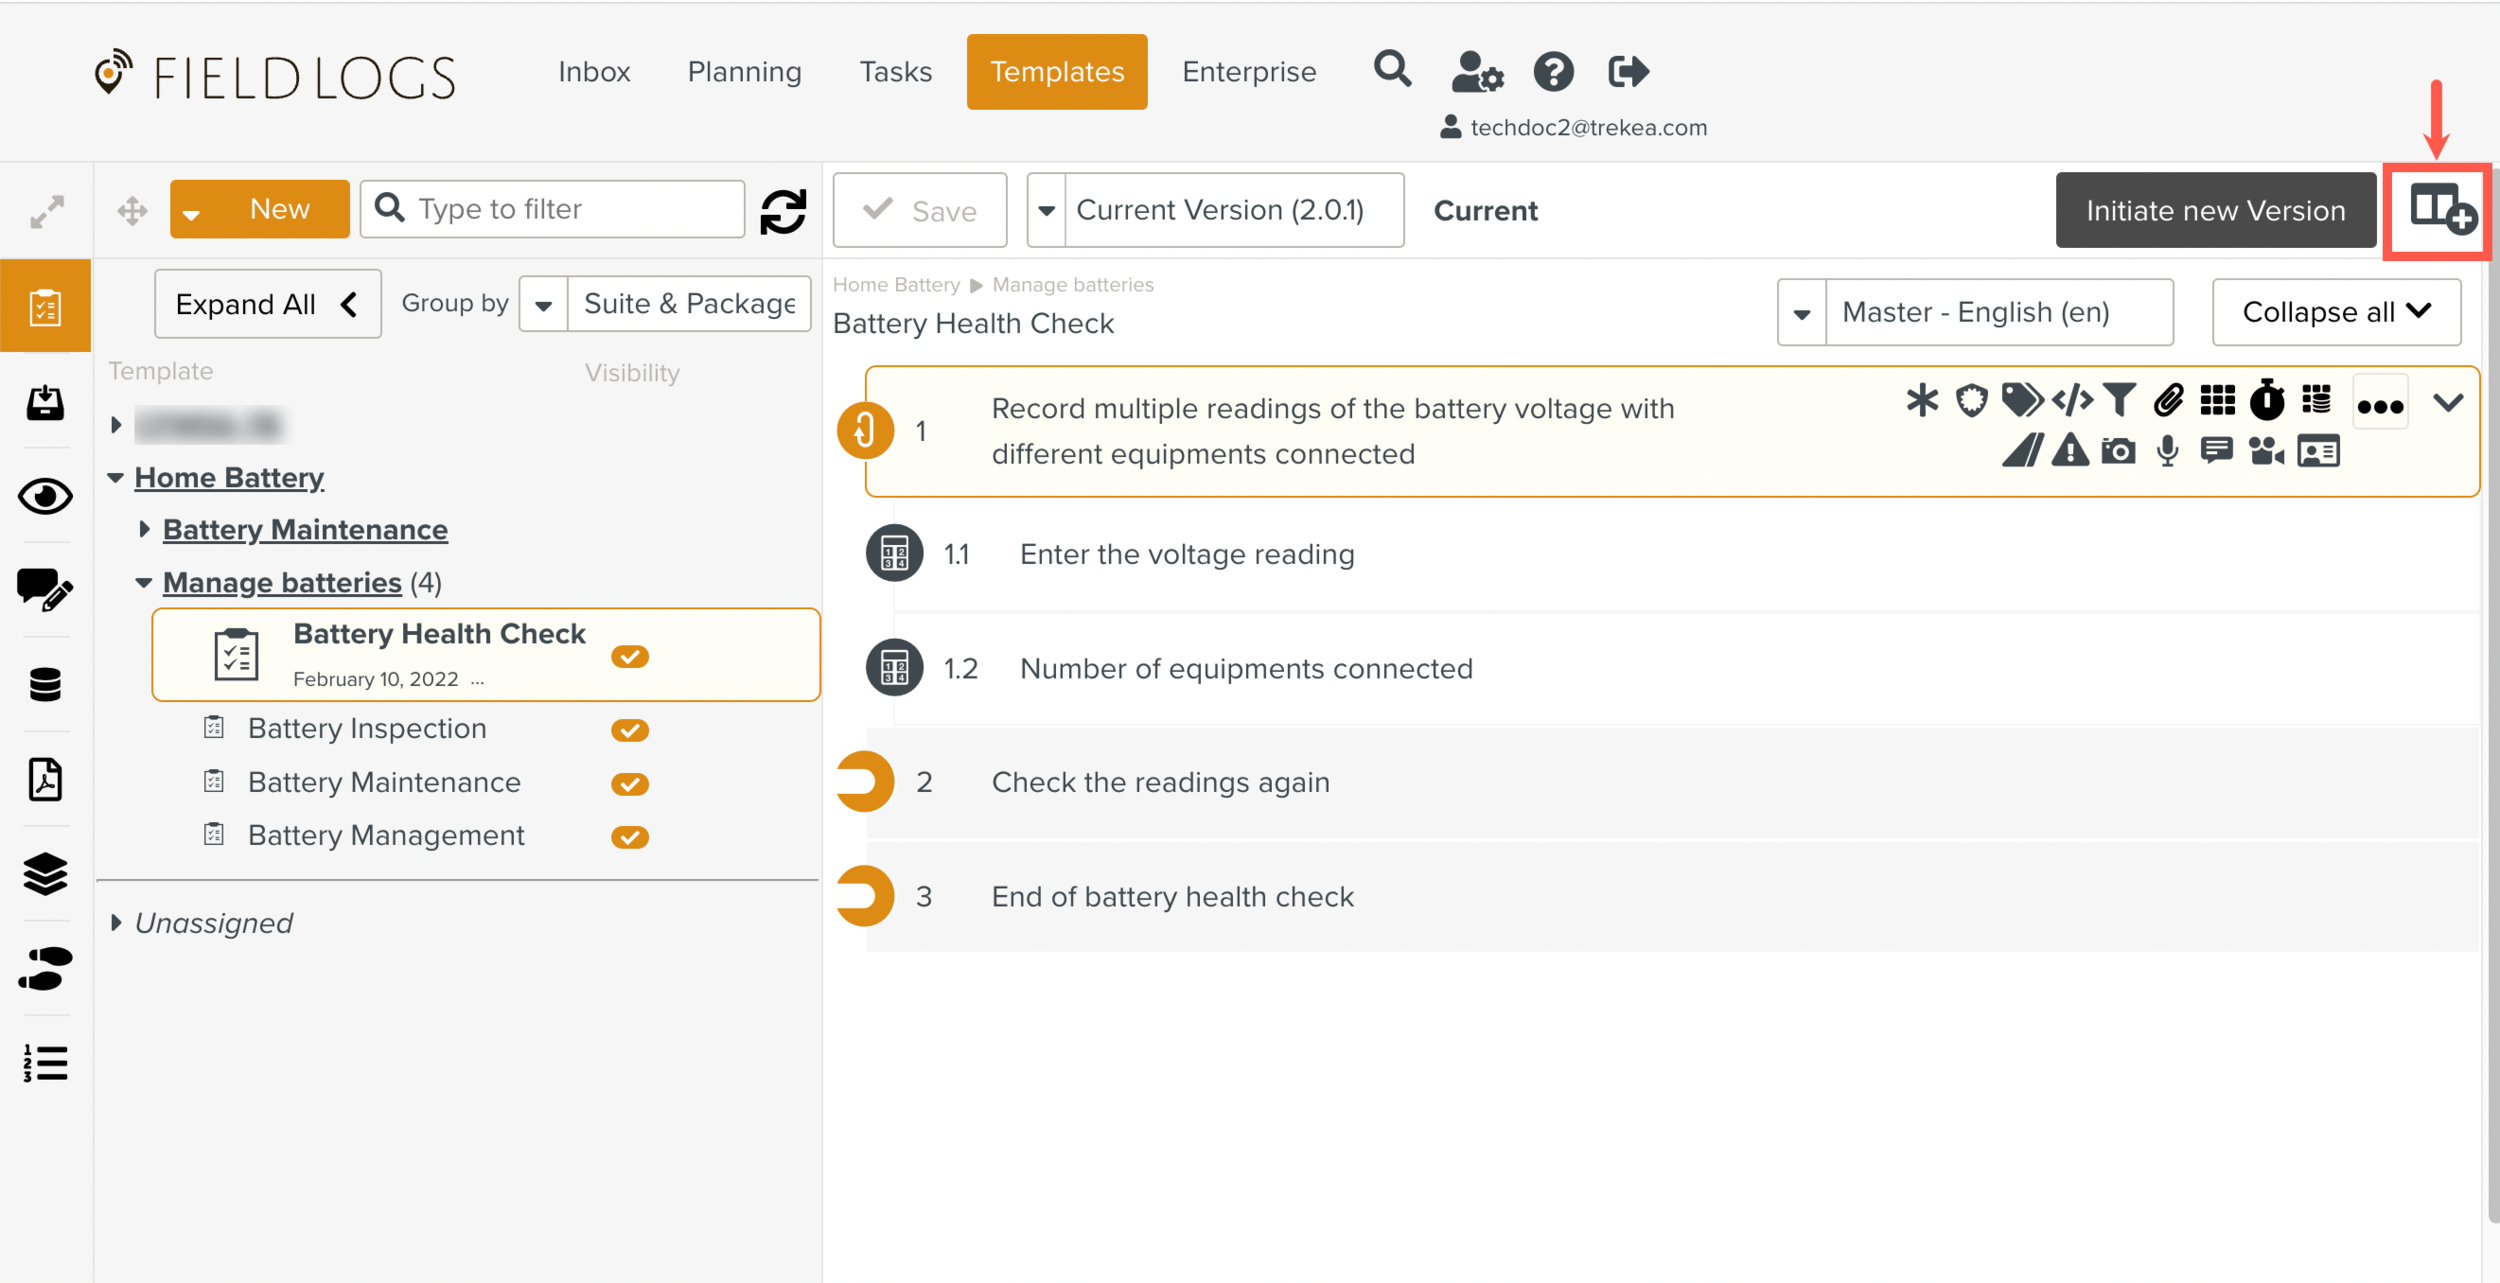Click the tags icon on step 1
This screenshot has height=1283, width=2500.
[2022, 401]
